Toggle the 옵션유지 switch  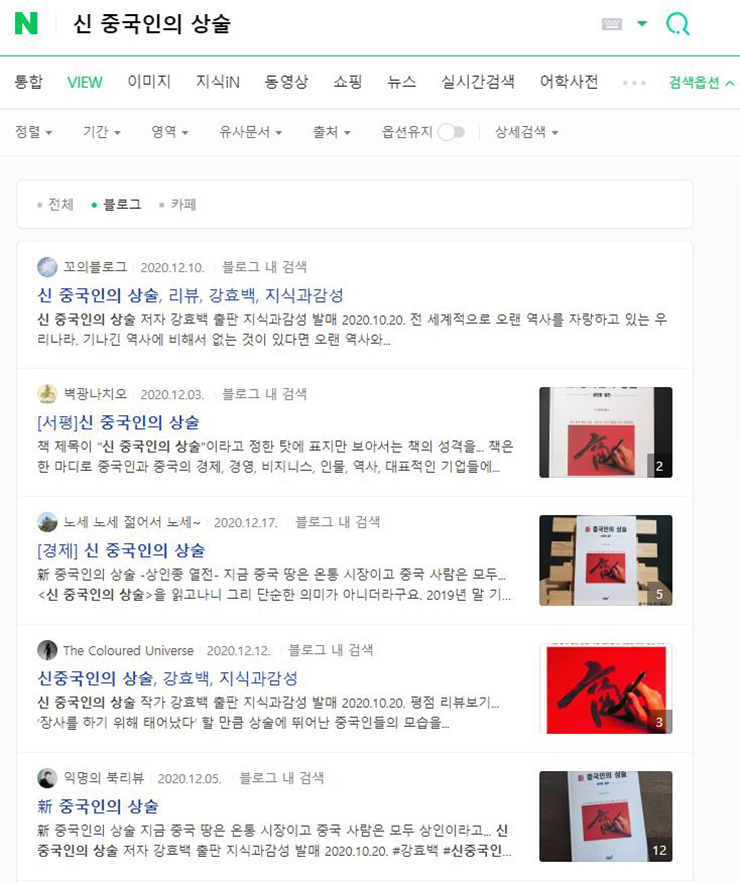pos(451,132)
